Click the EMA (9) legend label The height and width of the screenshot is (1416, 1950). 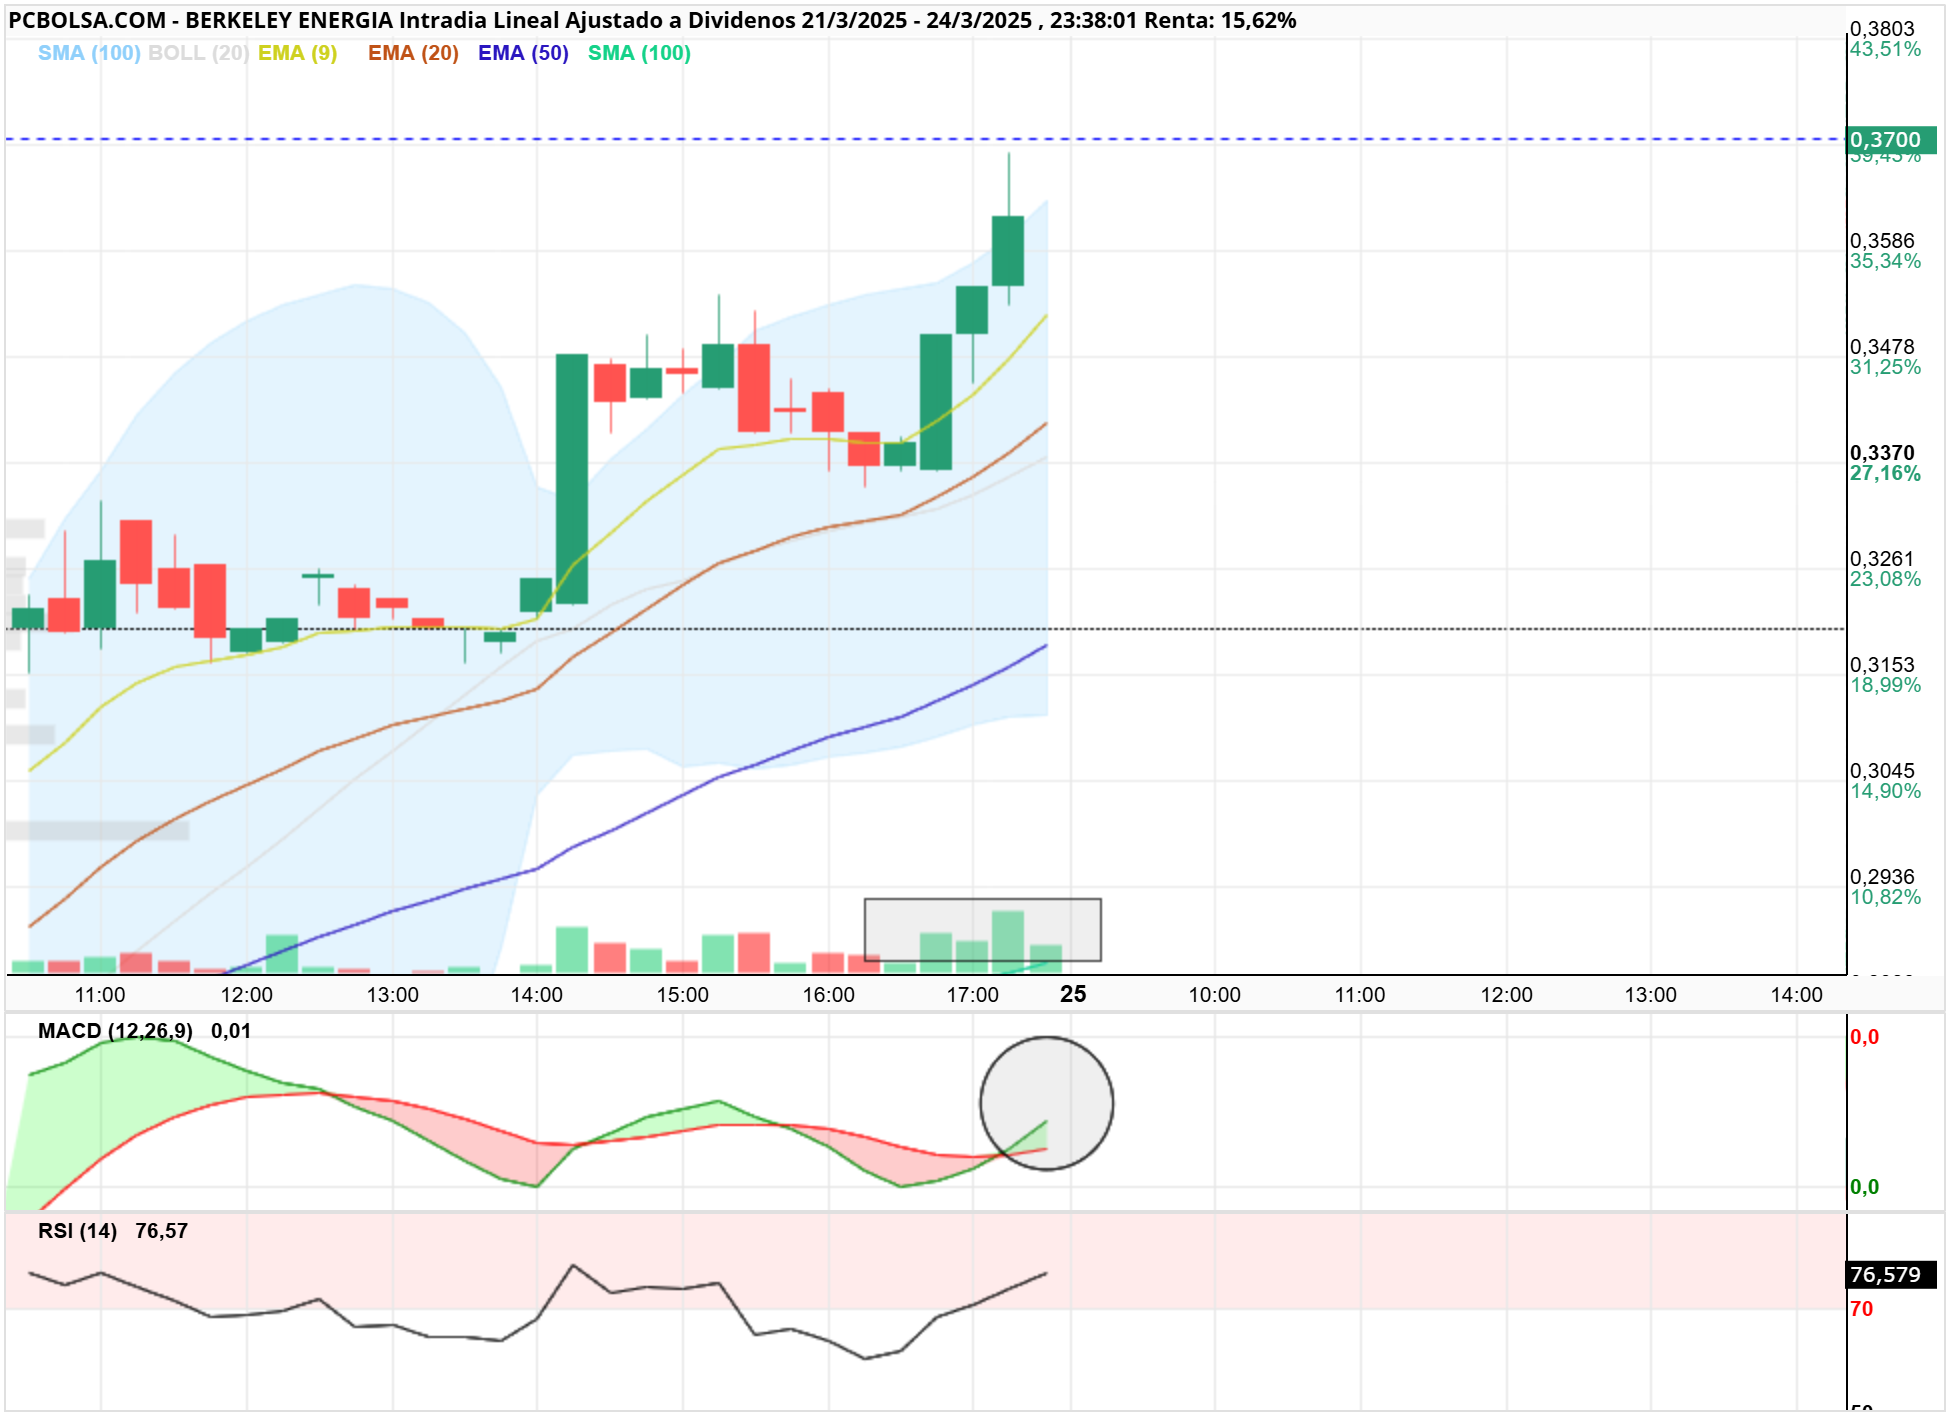298,53
